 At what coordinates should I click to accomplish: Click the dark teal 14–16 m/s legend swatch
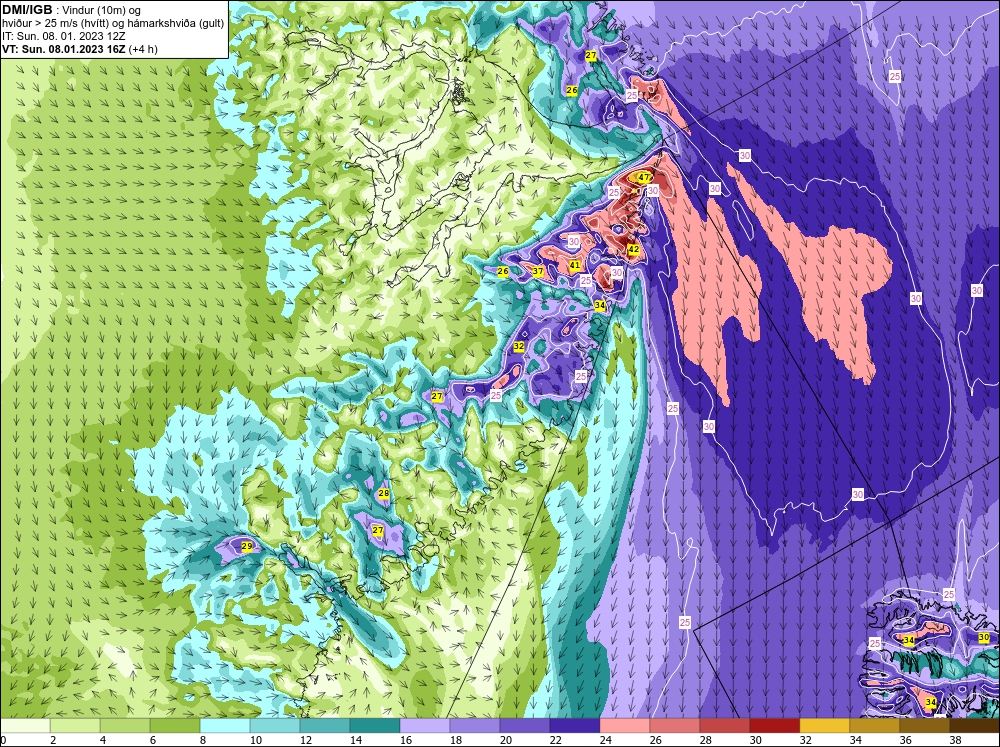(x=374, y=726)
